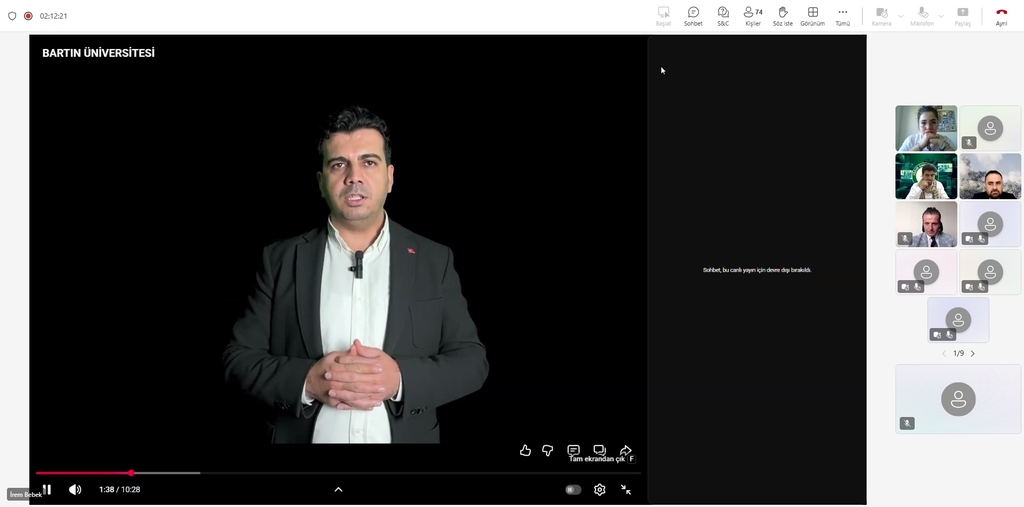1024x507 pixels.
Task: Toggle the autoplay switch in player
Action: [x=573, y=490]
